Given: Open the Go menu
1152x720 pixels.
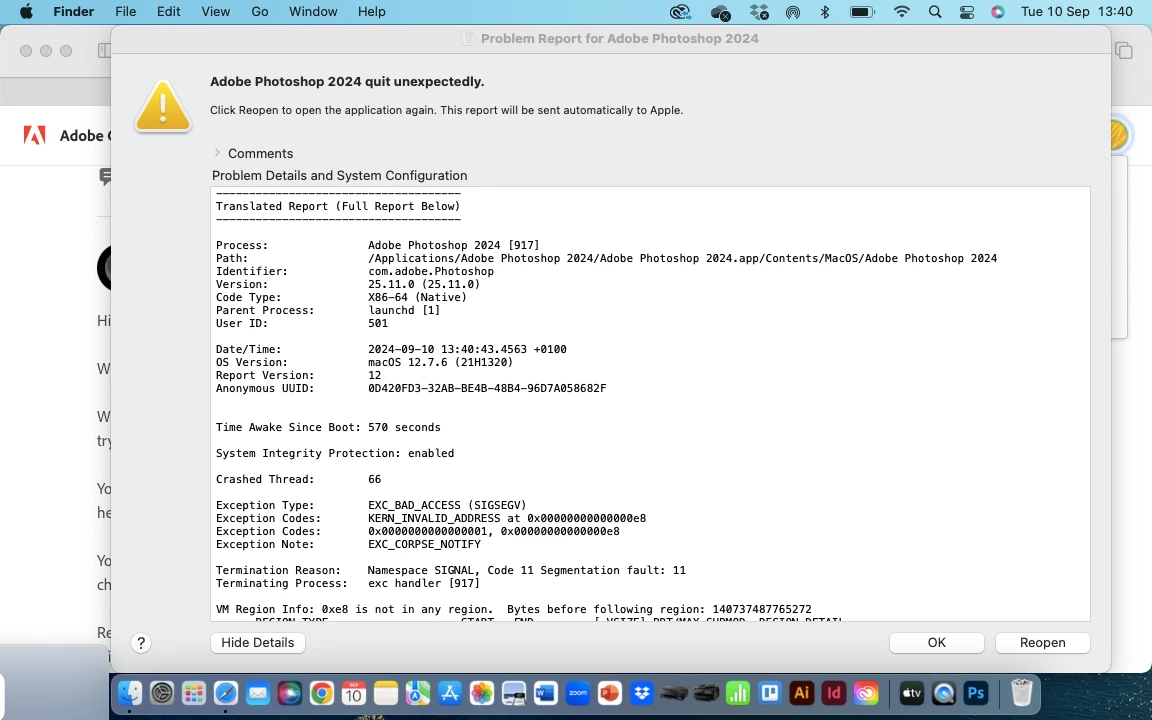Looking at the screenshot, I should pyautogui.click(x=259, y=12).
